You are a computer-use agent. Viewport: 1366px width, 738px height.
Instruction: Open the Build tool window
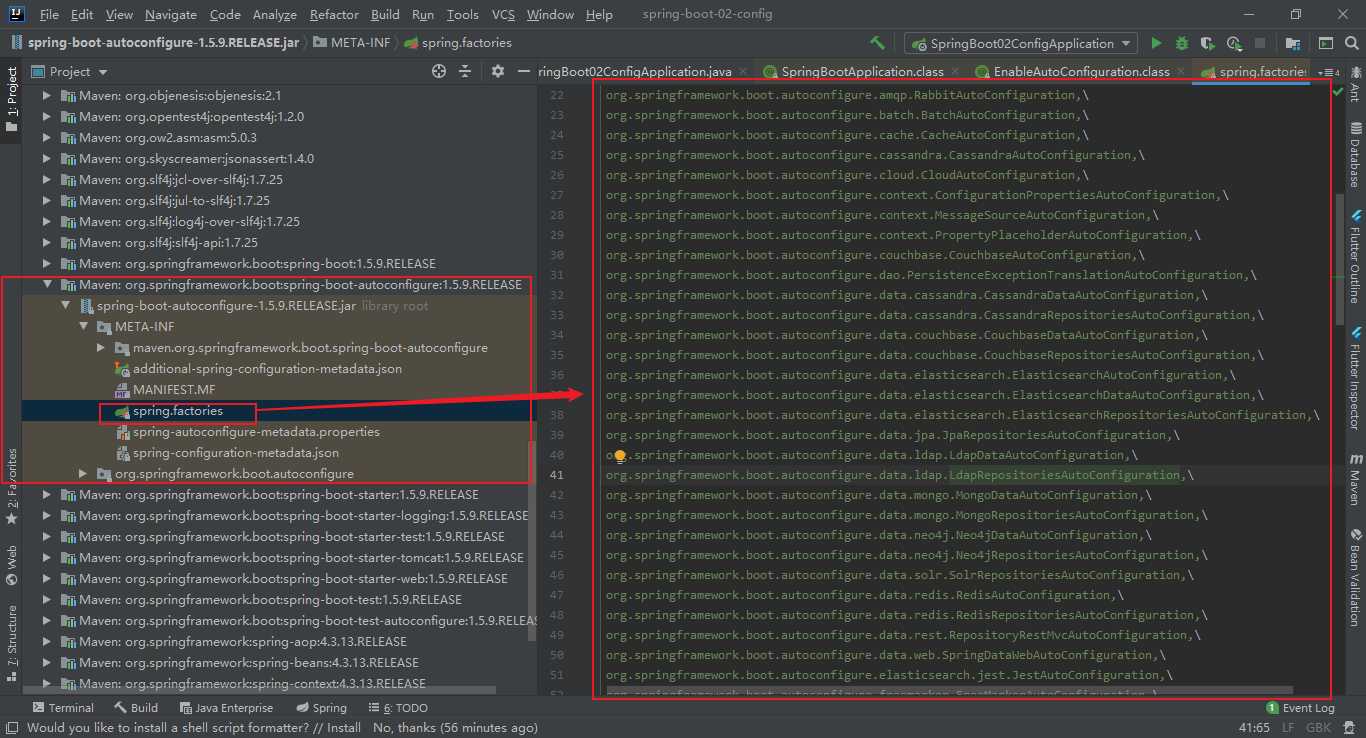[x=136, y=708]
